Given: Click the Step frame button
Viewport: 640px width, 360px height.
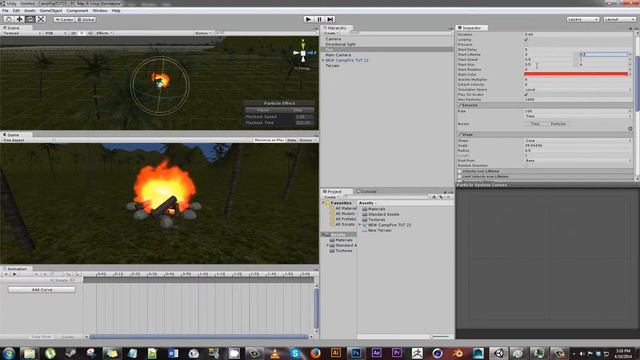Looking at the screenshot, I should pos(330,19).
